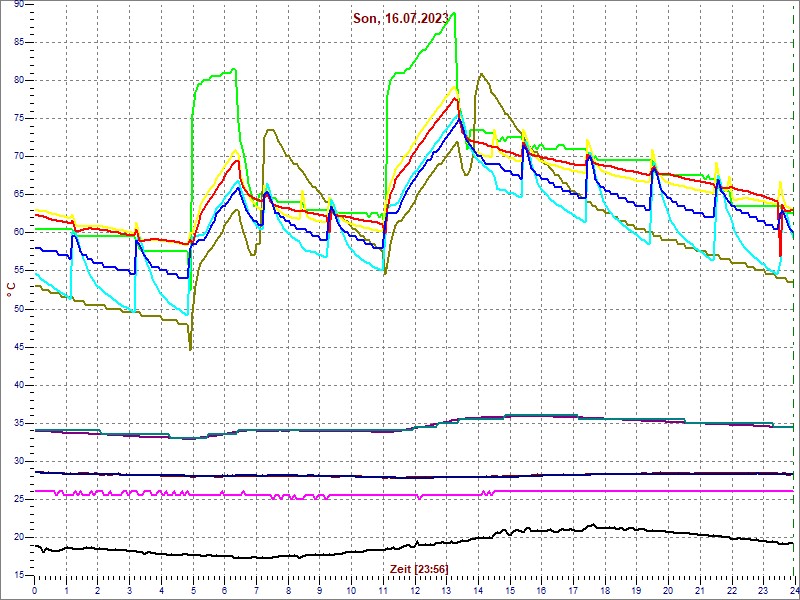This screenshot has height=600, width=800.
Task: Click hour 21 on the time axis
Action: [699, 589]
